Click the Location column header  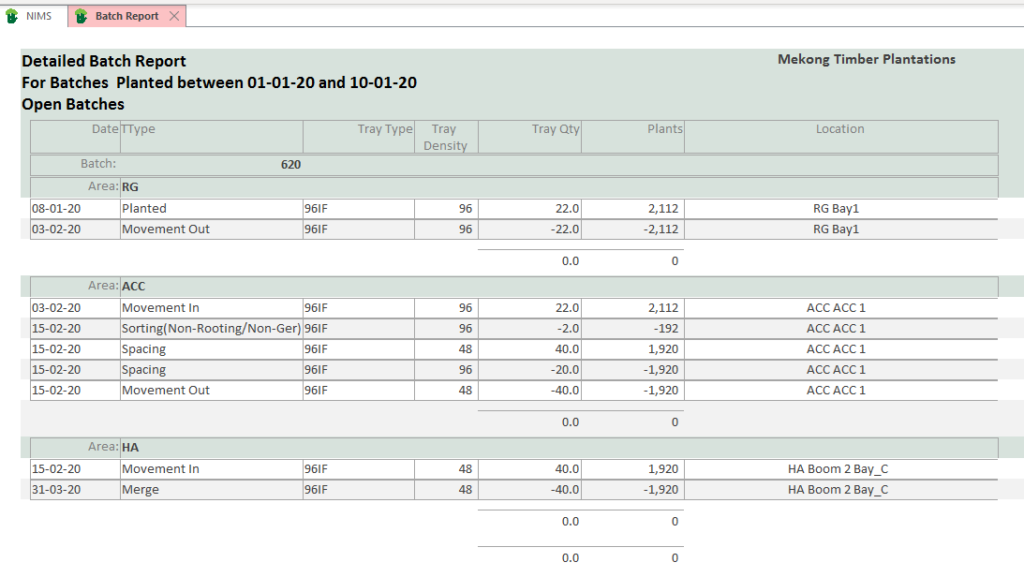click(840, 129)
